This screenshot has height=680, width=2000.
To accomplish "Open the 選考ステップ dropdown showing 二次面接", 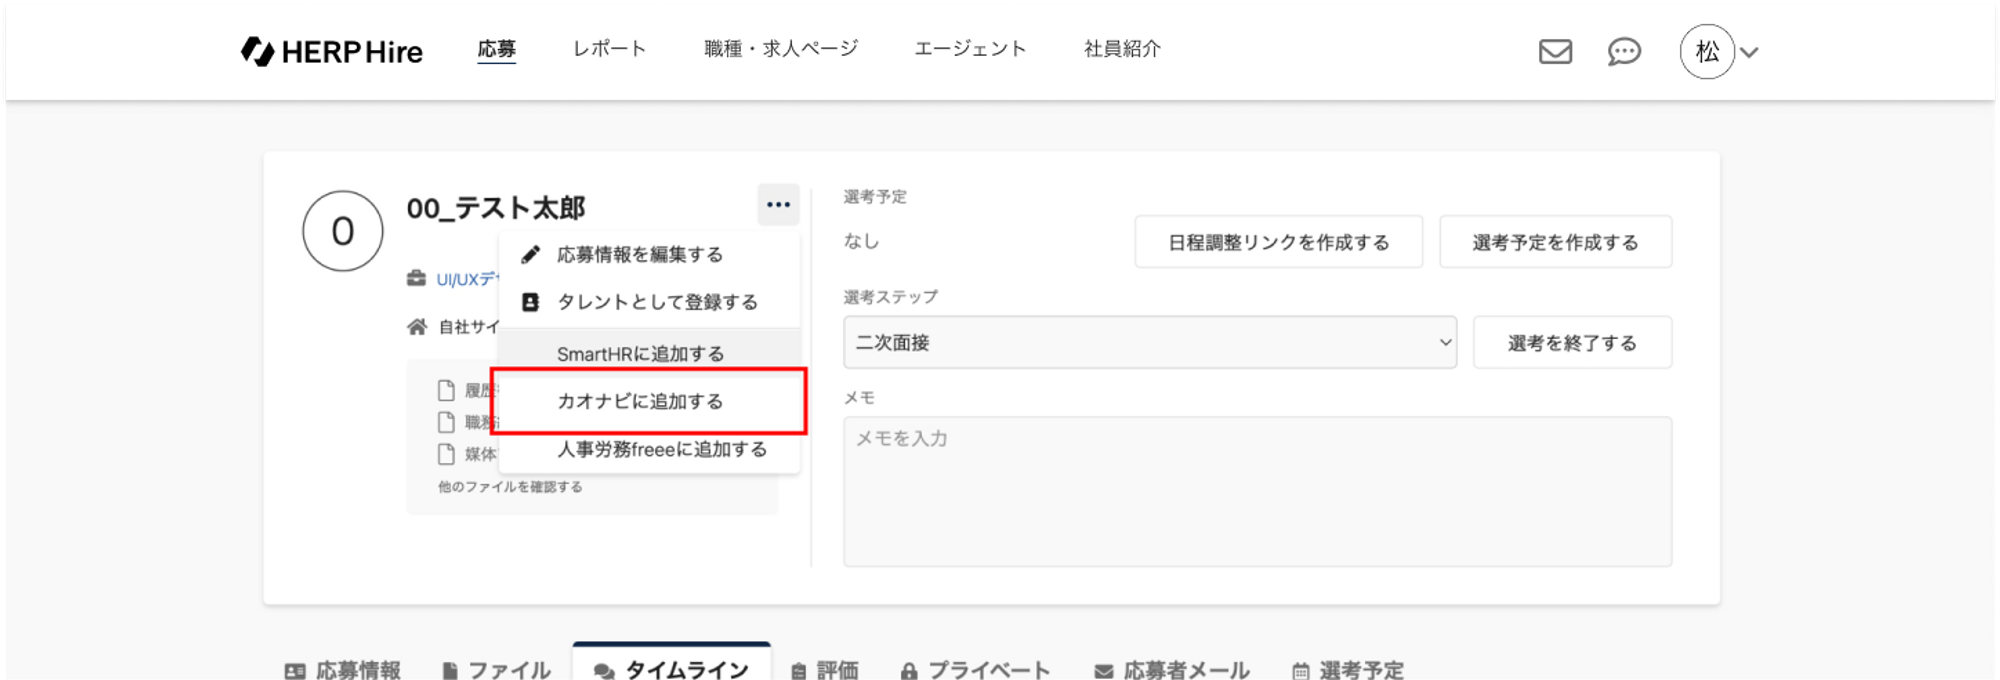I will click(x=1150, y=343).
